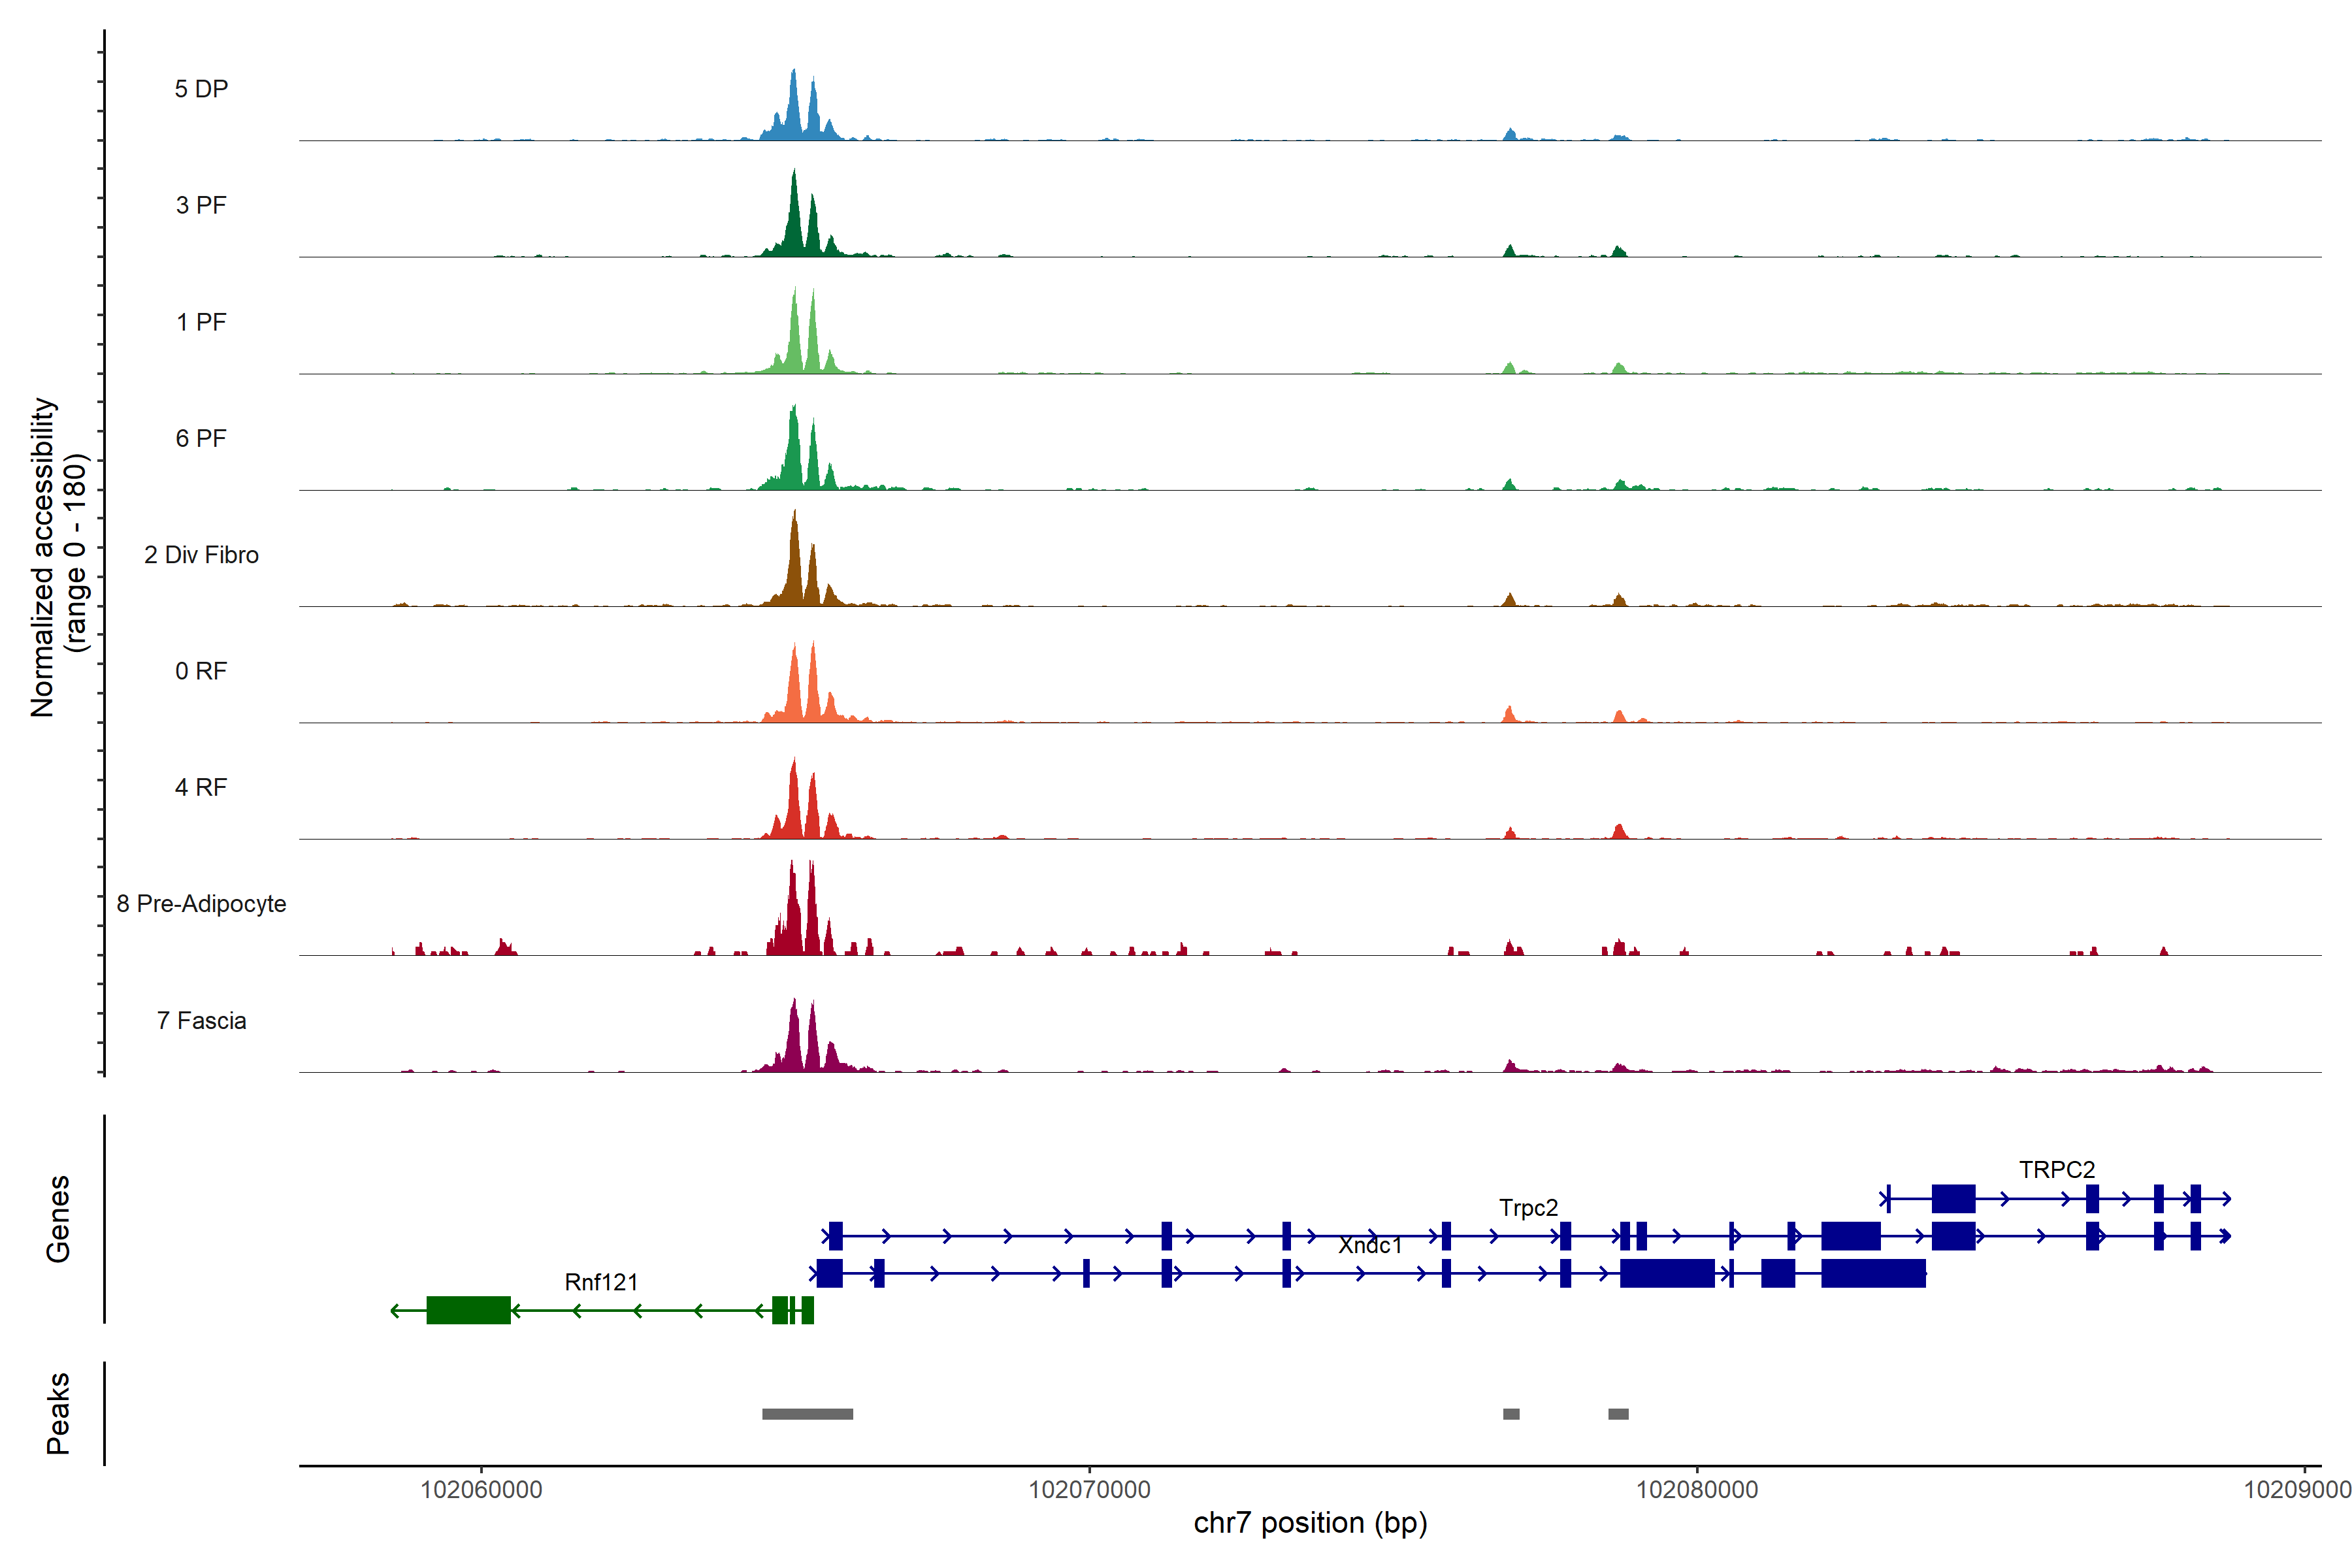Click the 102070000 axis tick label
Screen dimensions: 2352x1568
(1089, 1490)
